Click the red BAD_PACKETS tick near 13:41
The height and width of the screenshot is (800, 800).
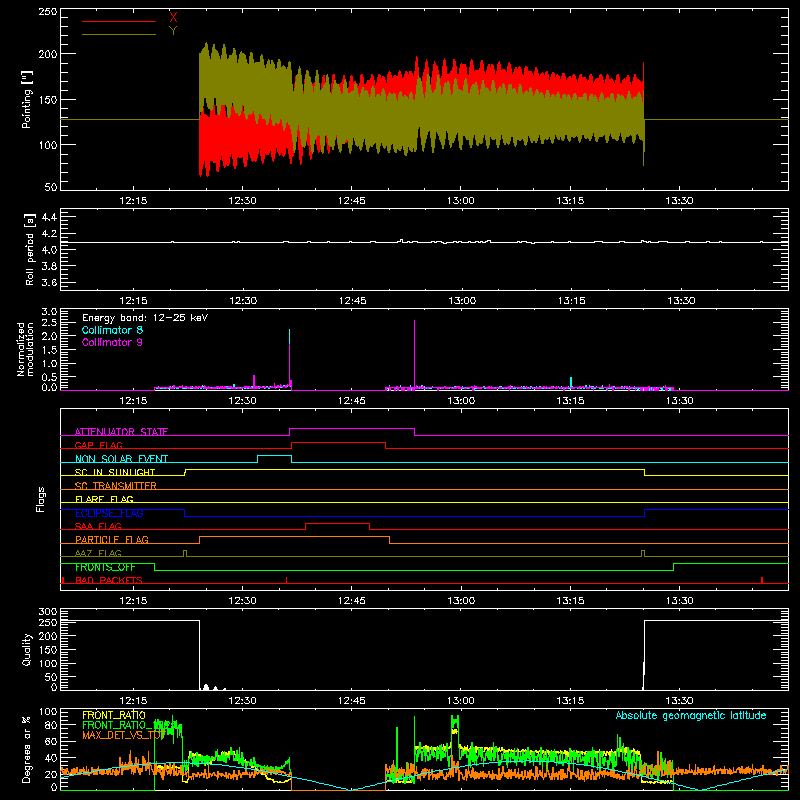click(x=762, y=580)
